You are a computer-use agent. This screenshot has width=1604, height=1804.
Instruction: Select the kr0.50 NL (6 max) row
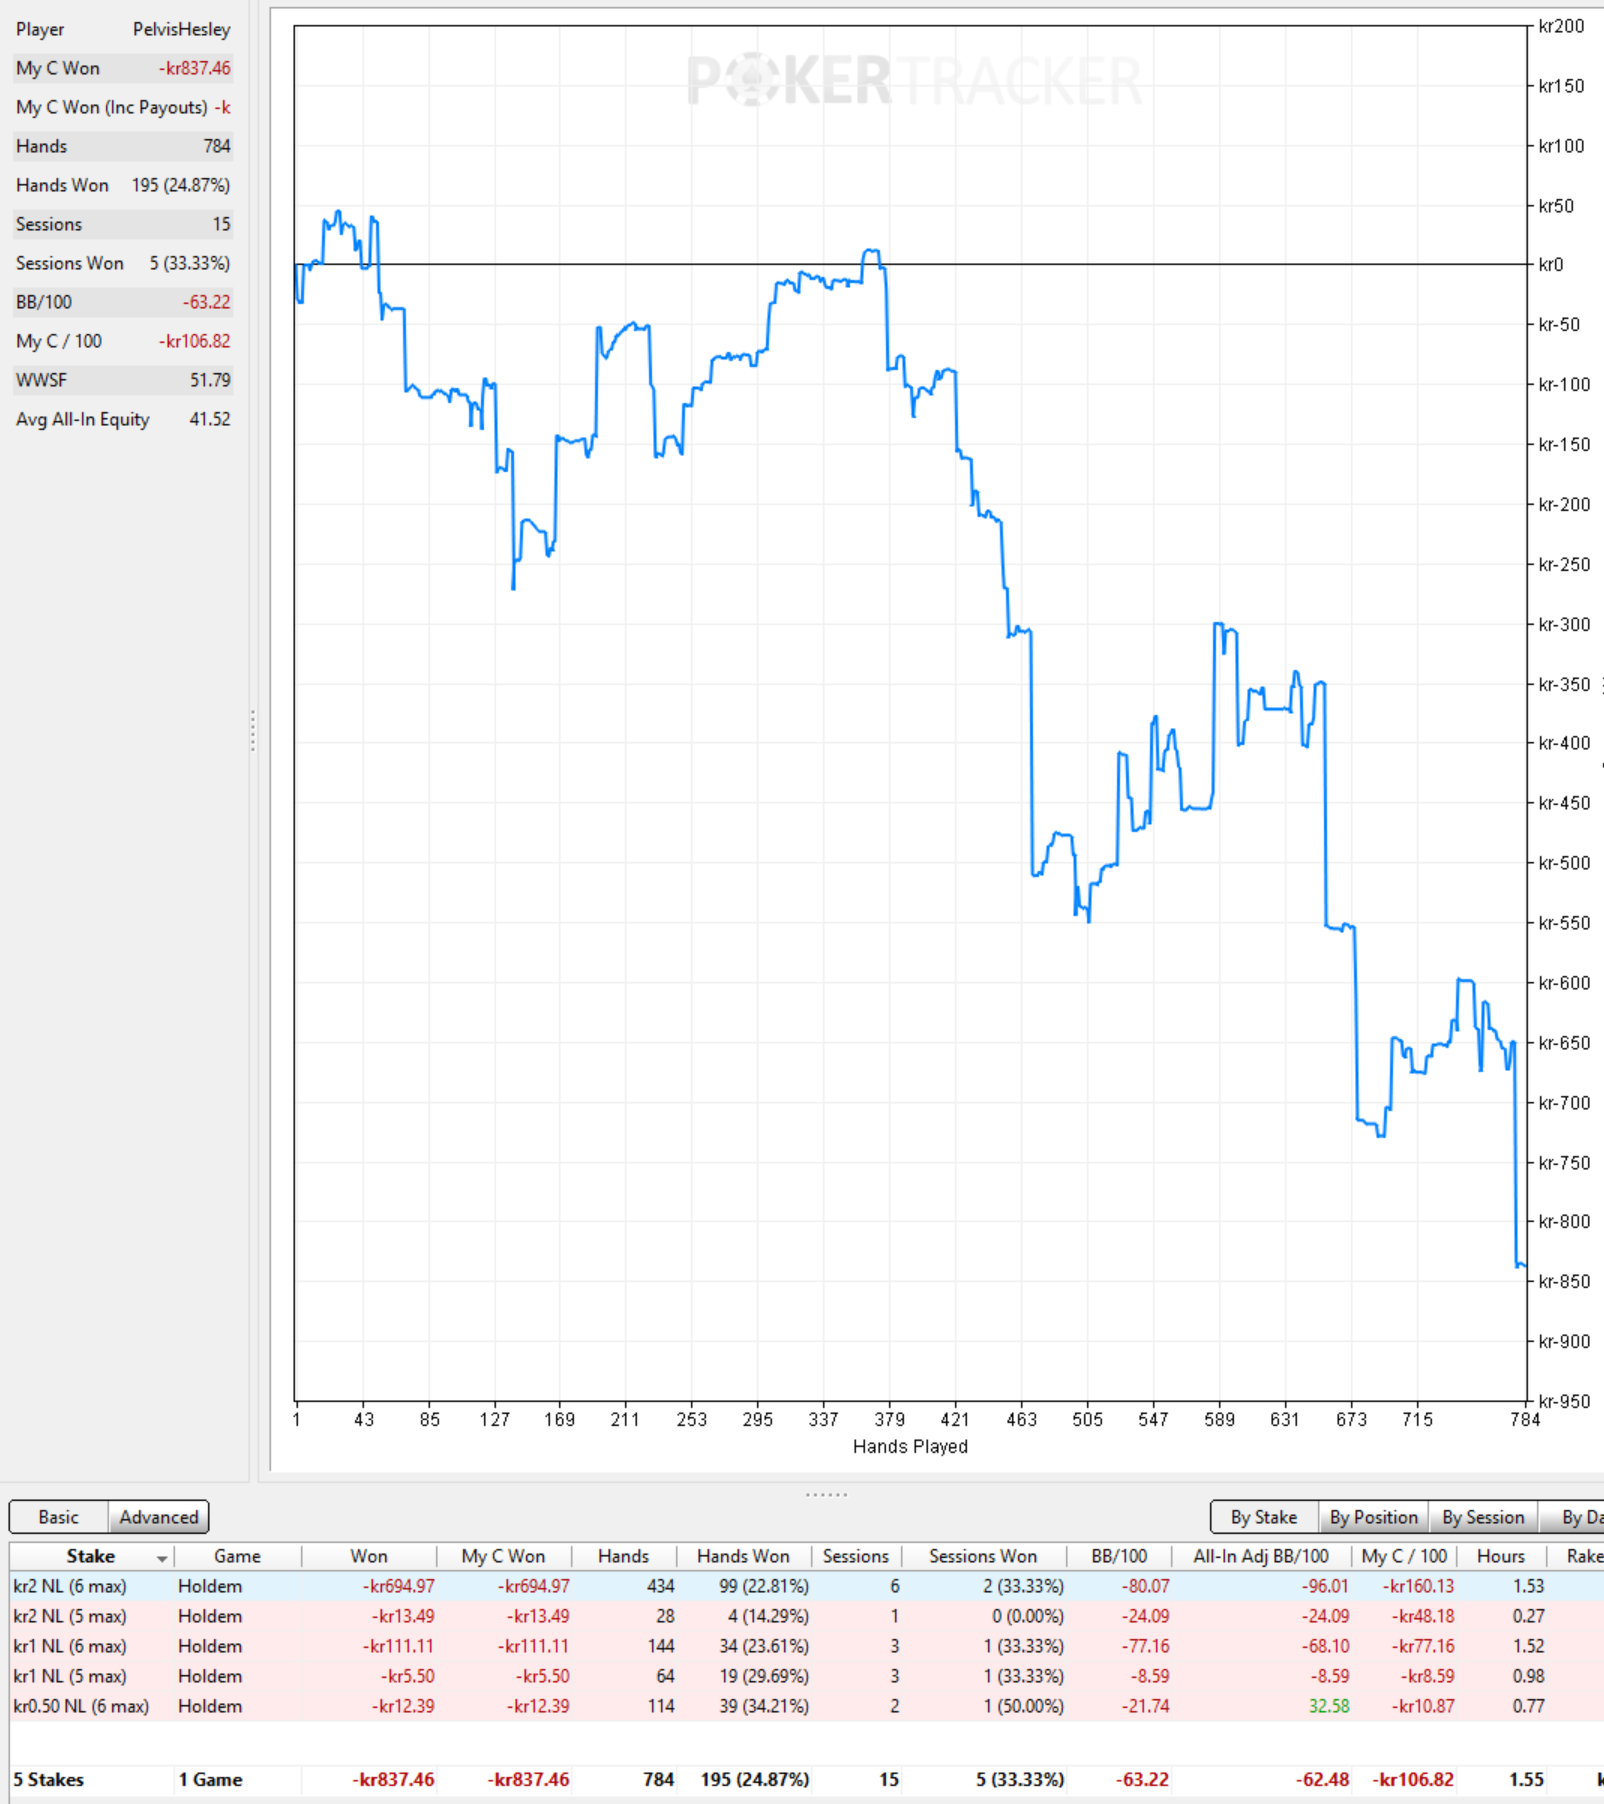point(806,1706)
